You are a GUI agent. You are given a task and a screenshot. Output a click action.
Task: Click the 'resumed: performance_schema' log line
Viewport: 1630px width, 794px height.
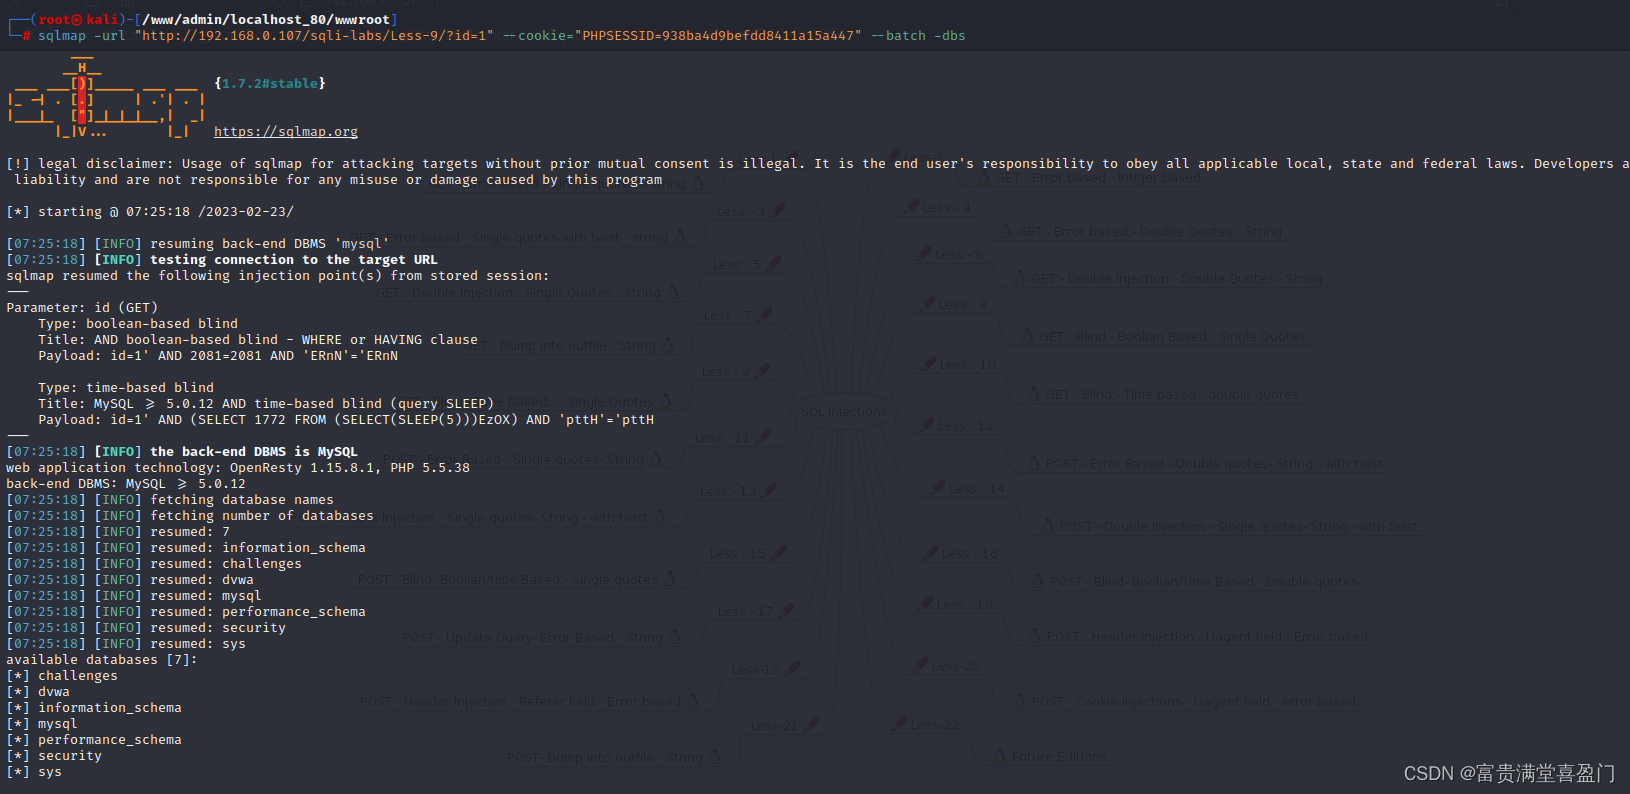[186, 612]
